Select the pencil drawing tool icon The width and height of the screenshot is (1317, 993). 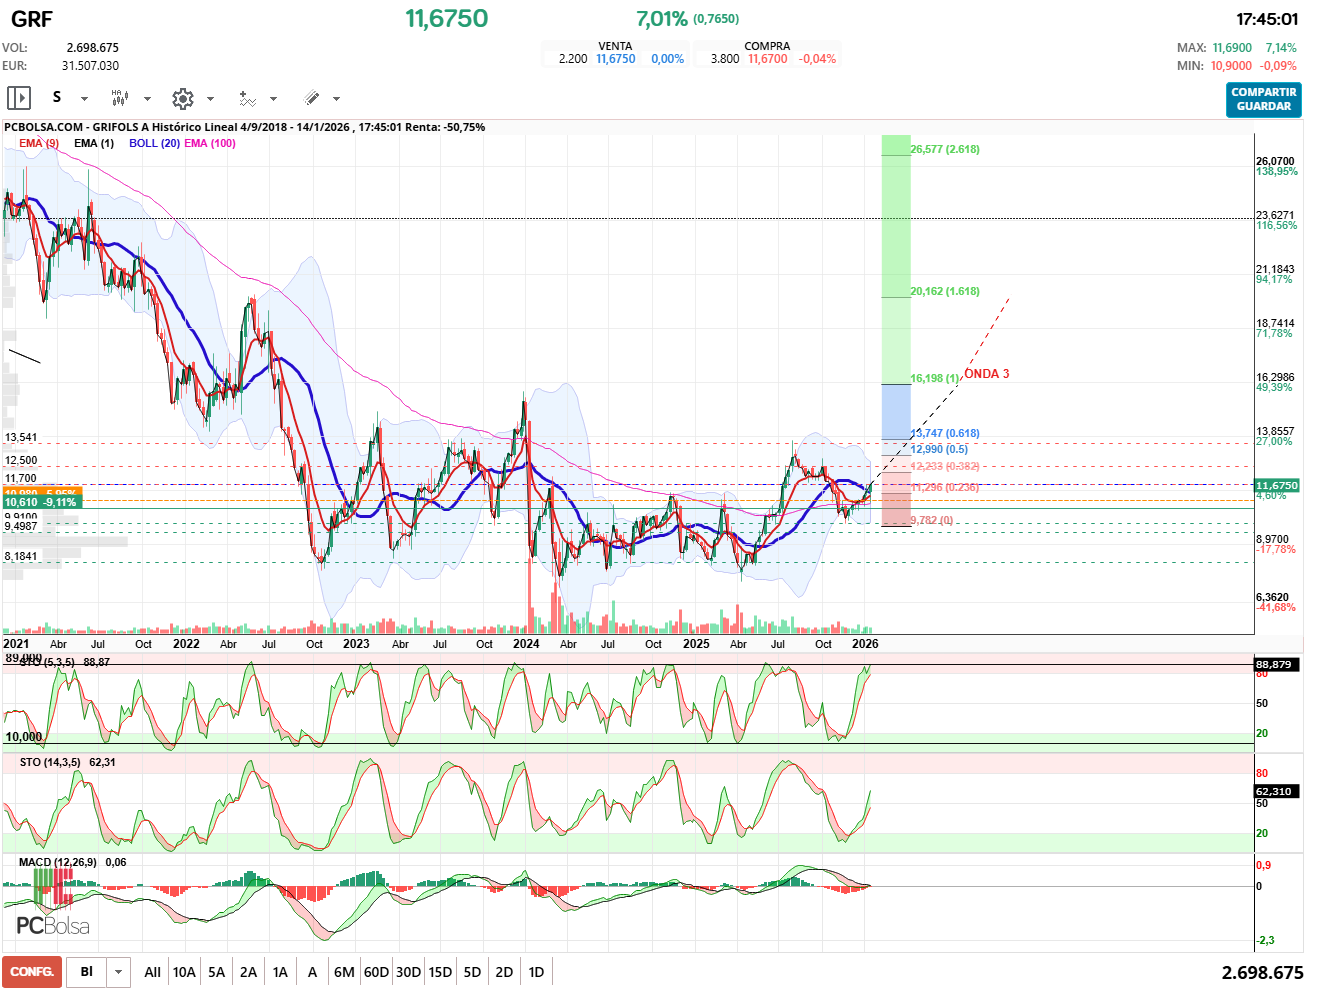click(311, 98)
